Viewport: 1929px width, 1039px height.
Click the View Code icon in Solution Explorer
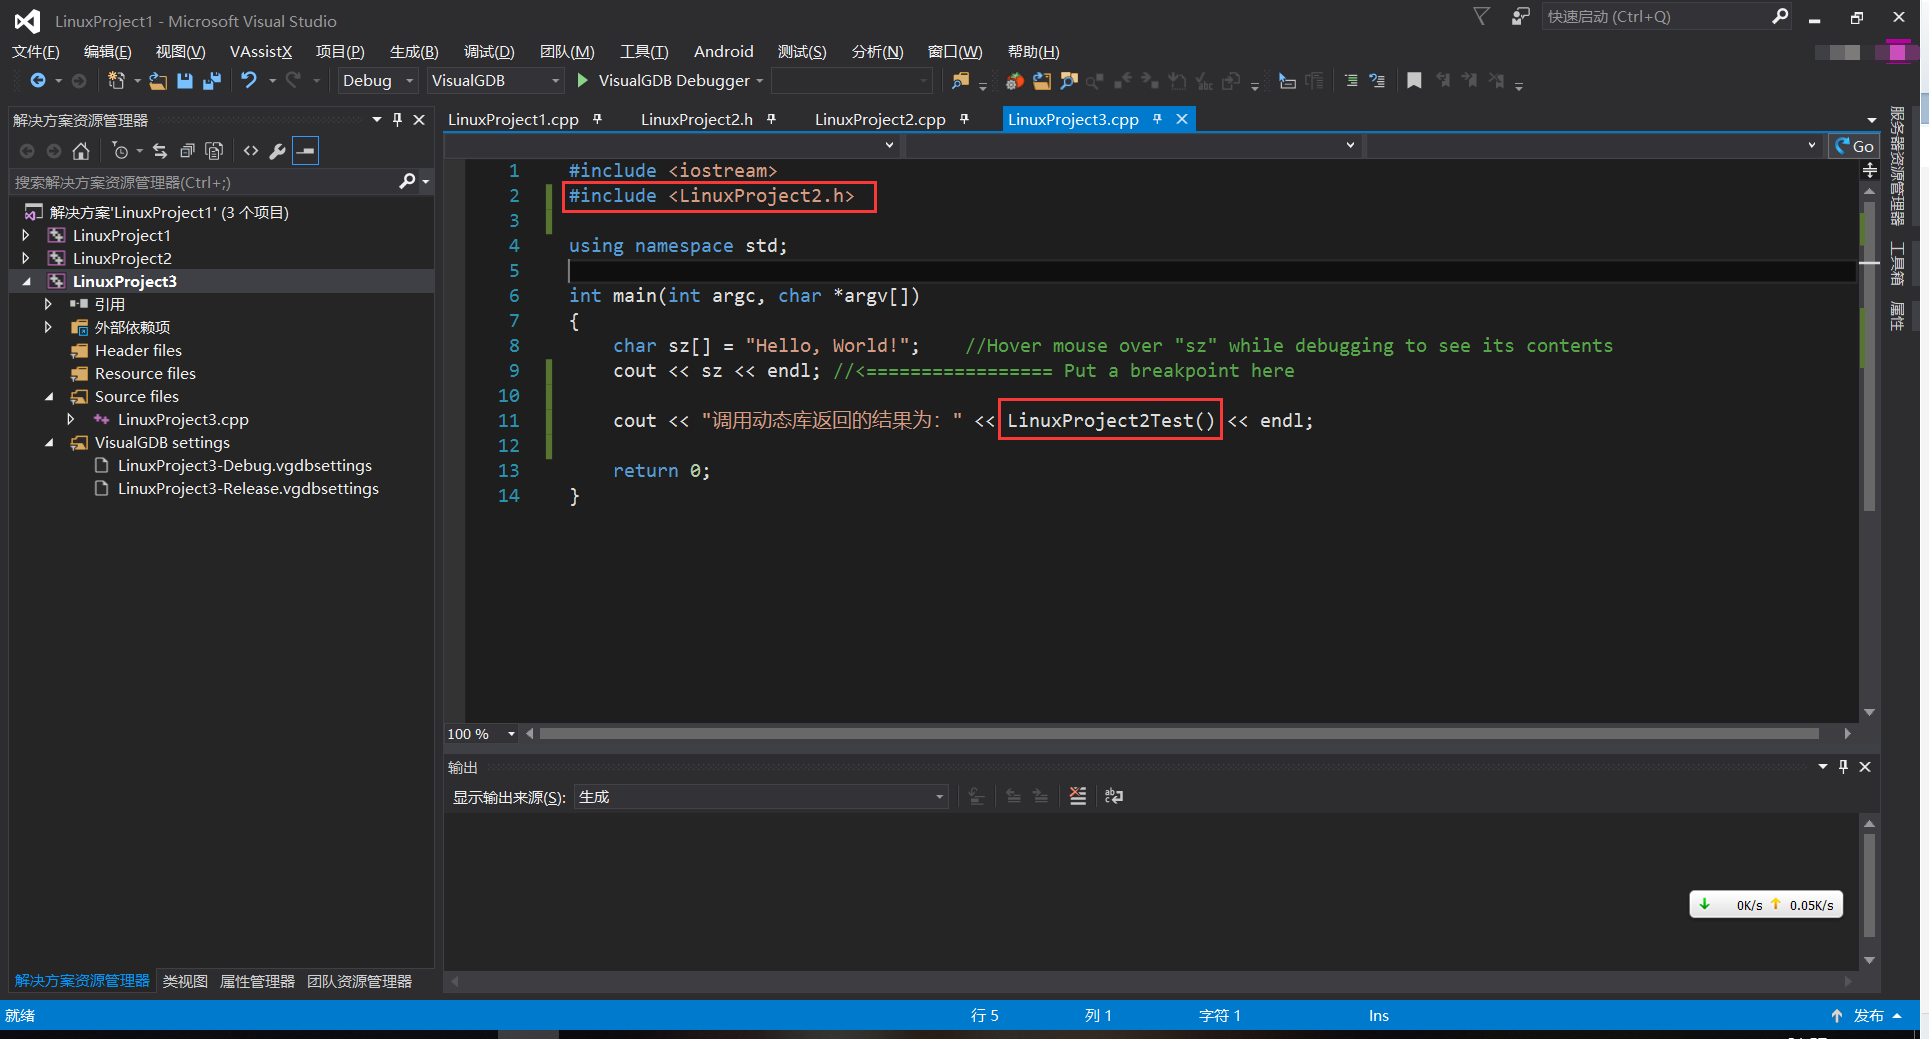251,151
